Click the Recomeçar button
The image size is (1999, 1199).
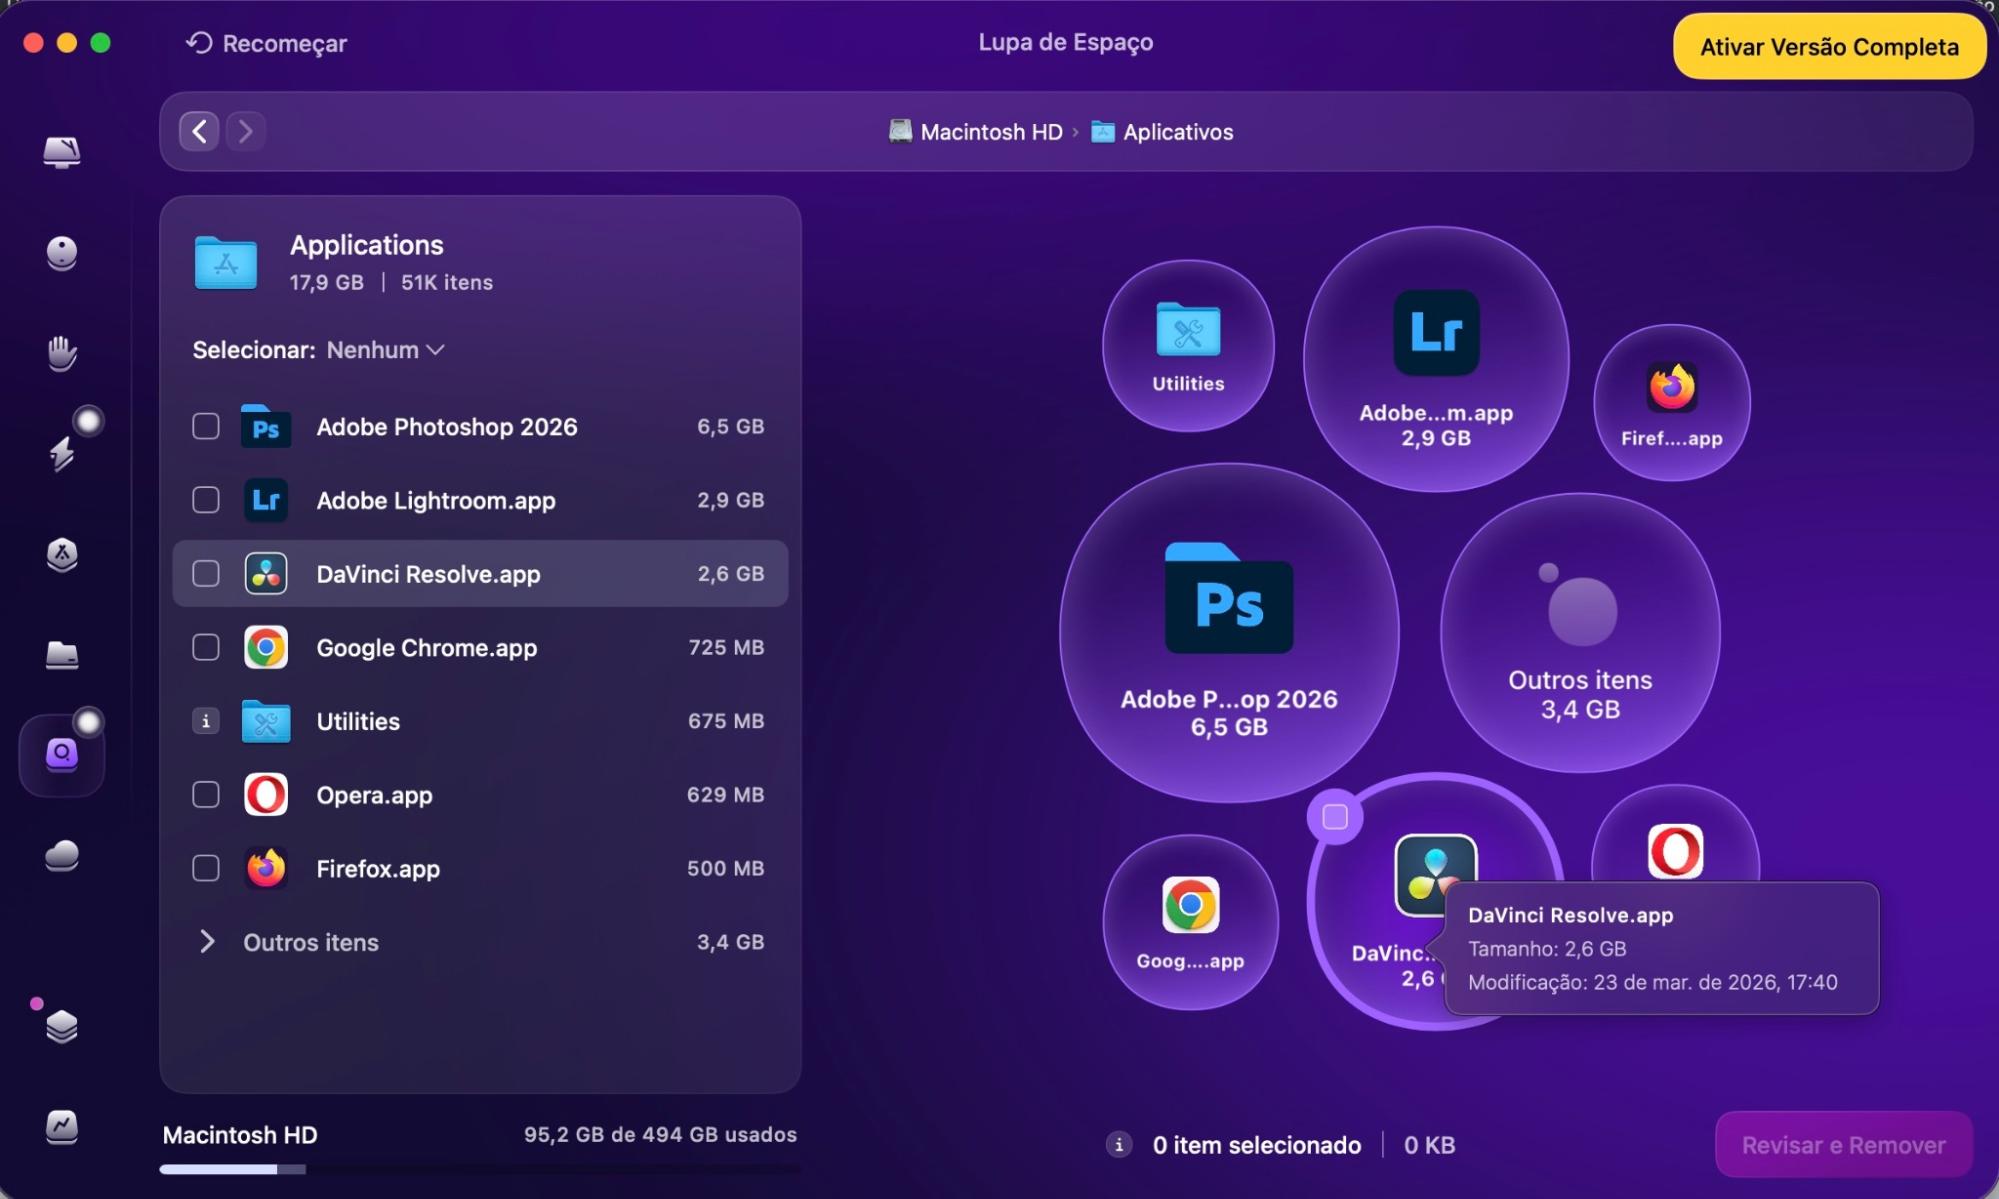pyautogui.click(x=266, y=43)
